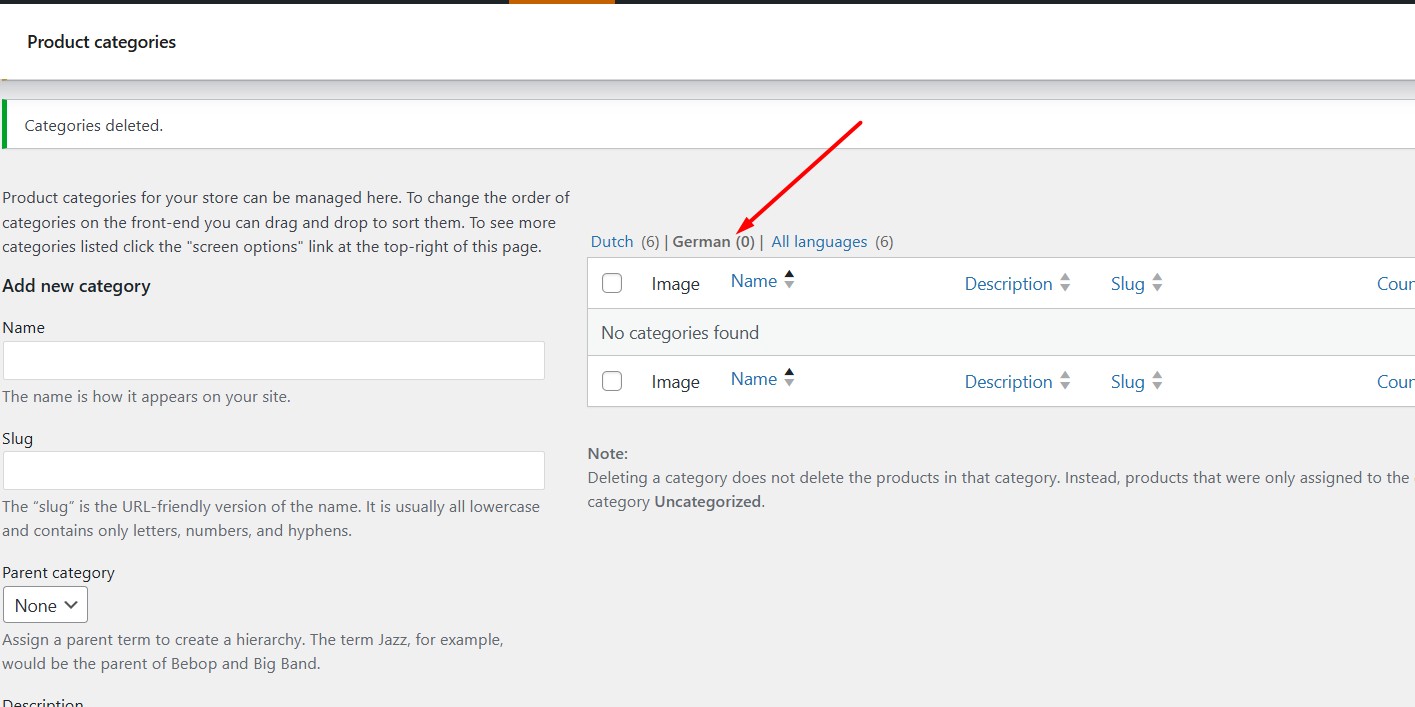This screenshot has height=707, width=1415.
Task: Sort by Count column in table header
Action: tap(1395, 284)
